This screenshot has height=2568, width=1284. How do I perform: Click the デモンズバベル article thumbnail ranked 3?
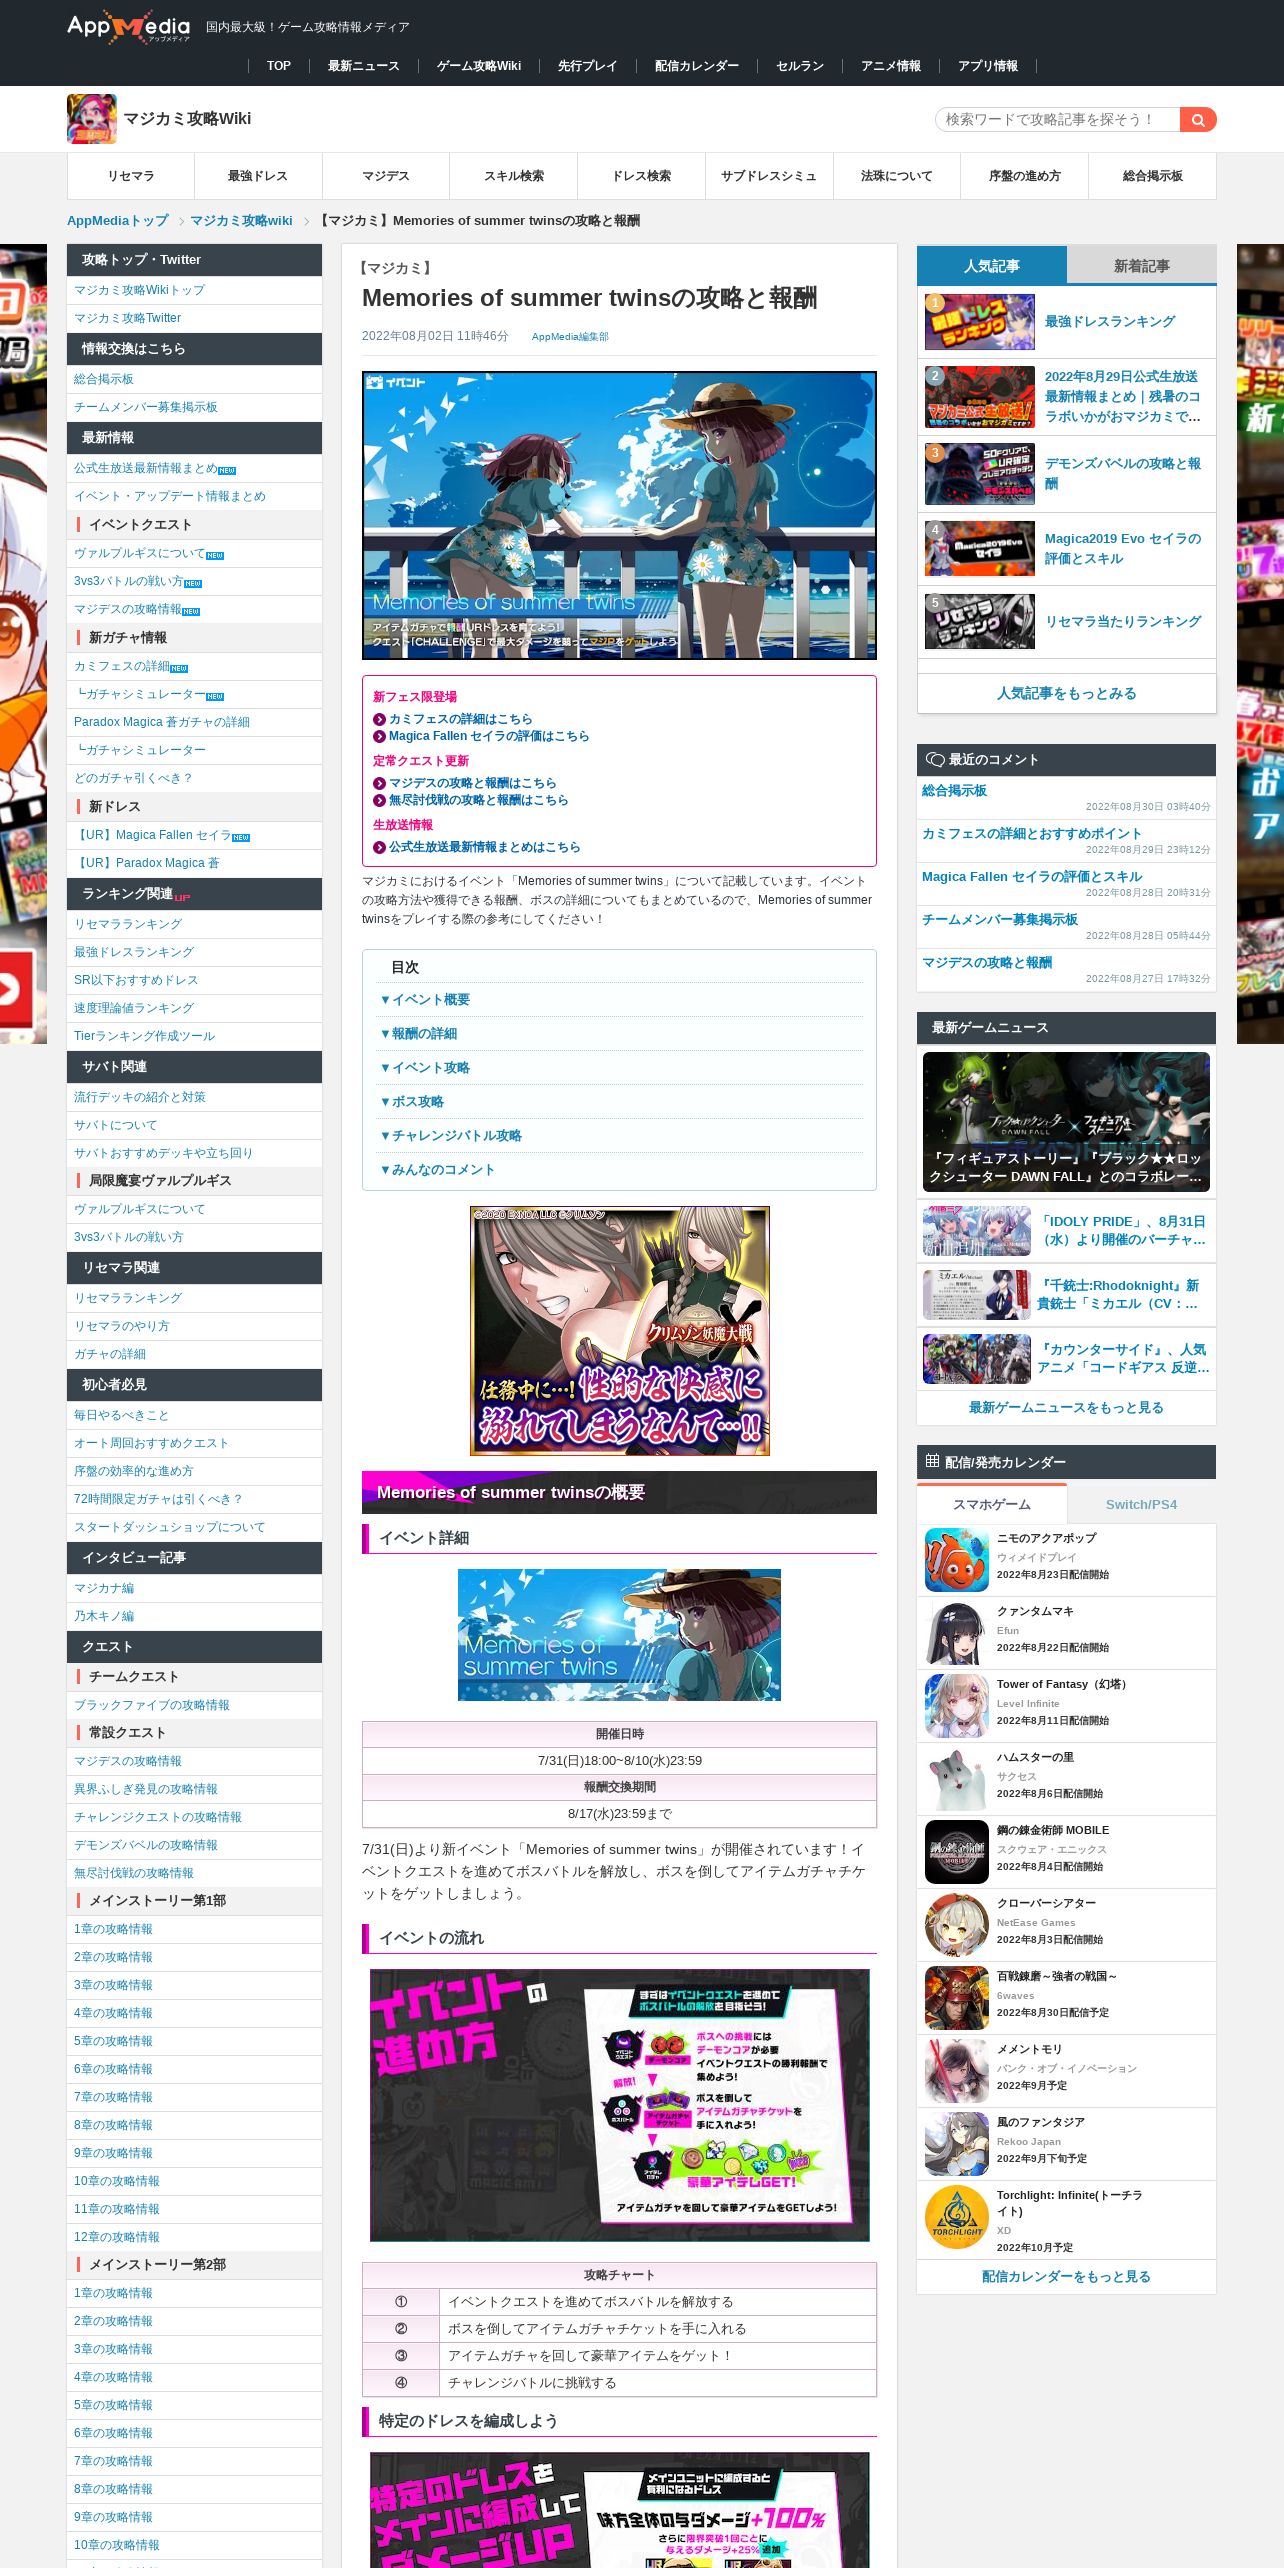(x=980, y=474)
